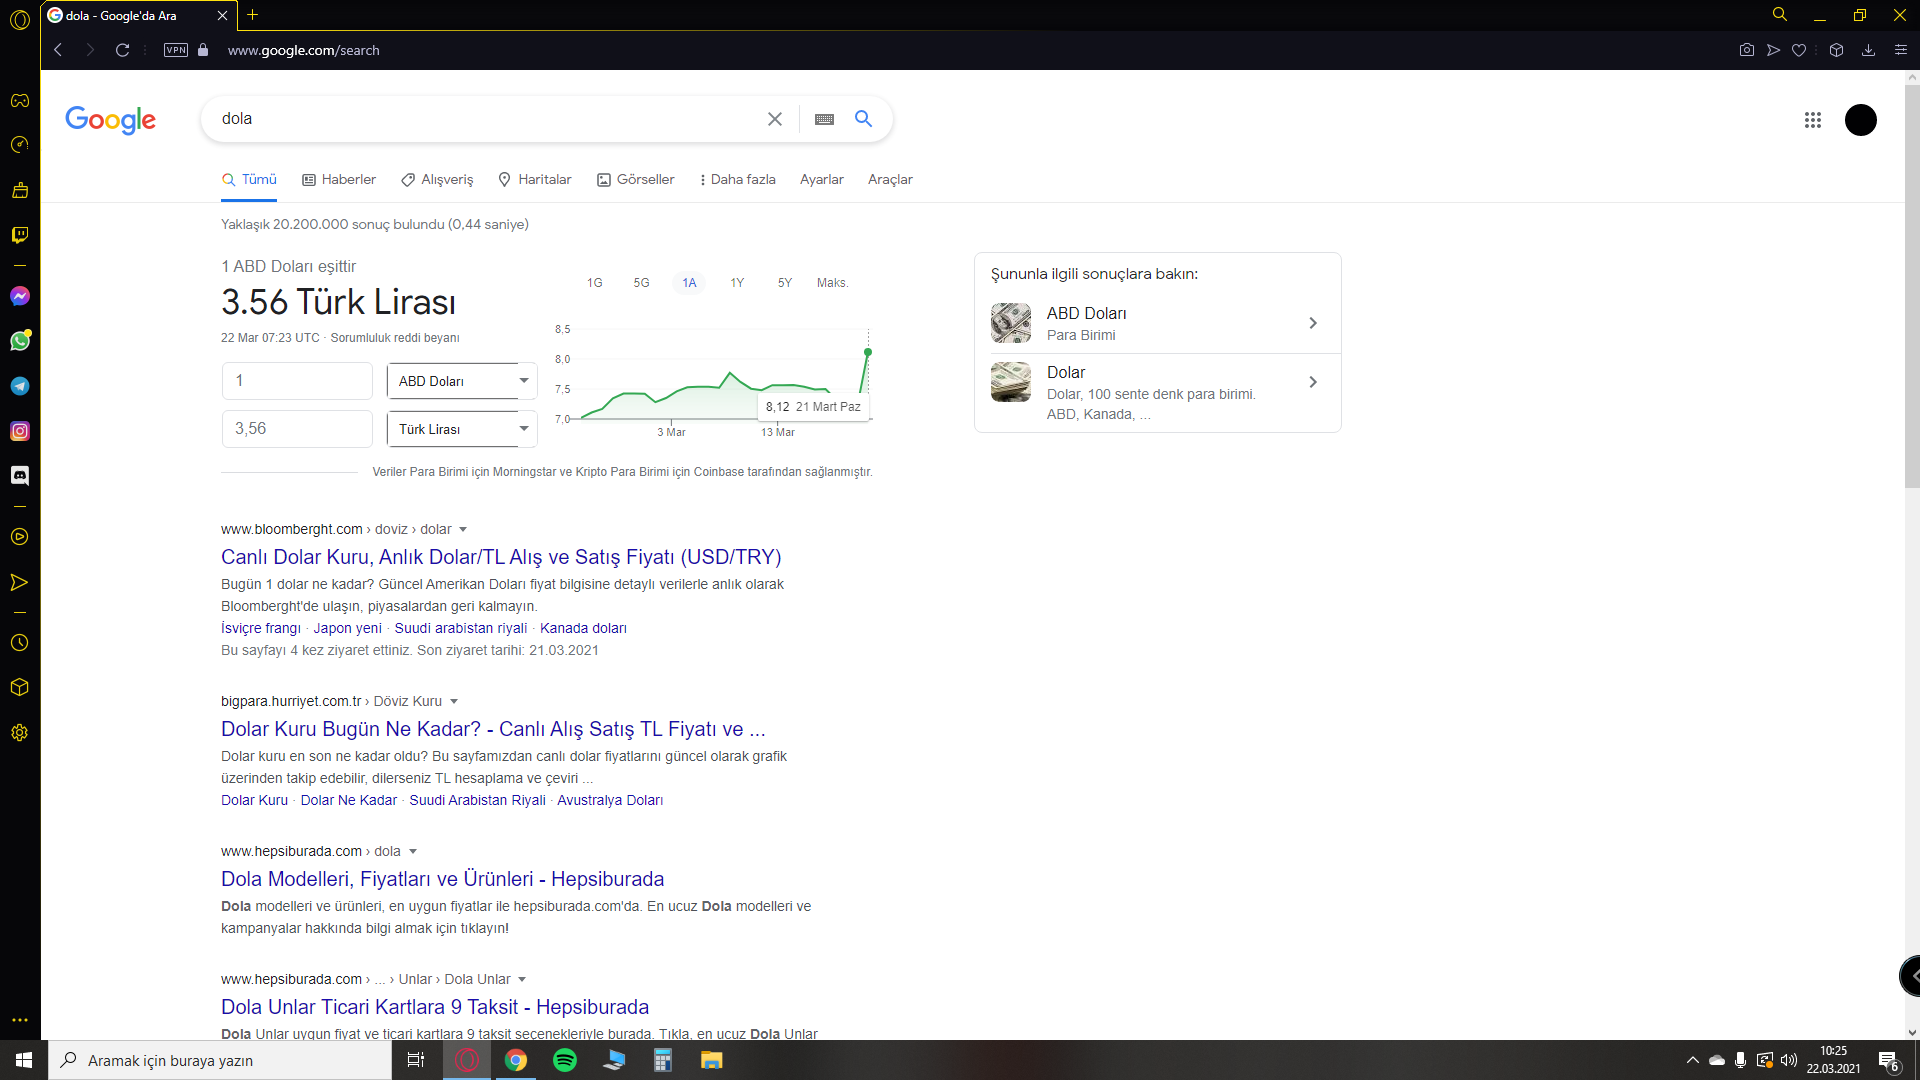Open Dola Modelleri Hepsiburada link

[x=442, y=879]
